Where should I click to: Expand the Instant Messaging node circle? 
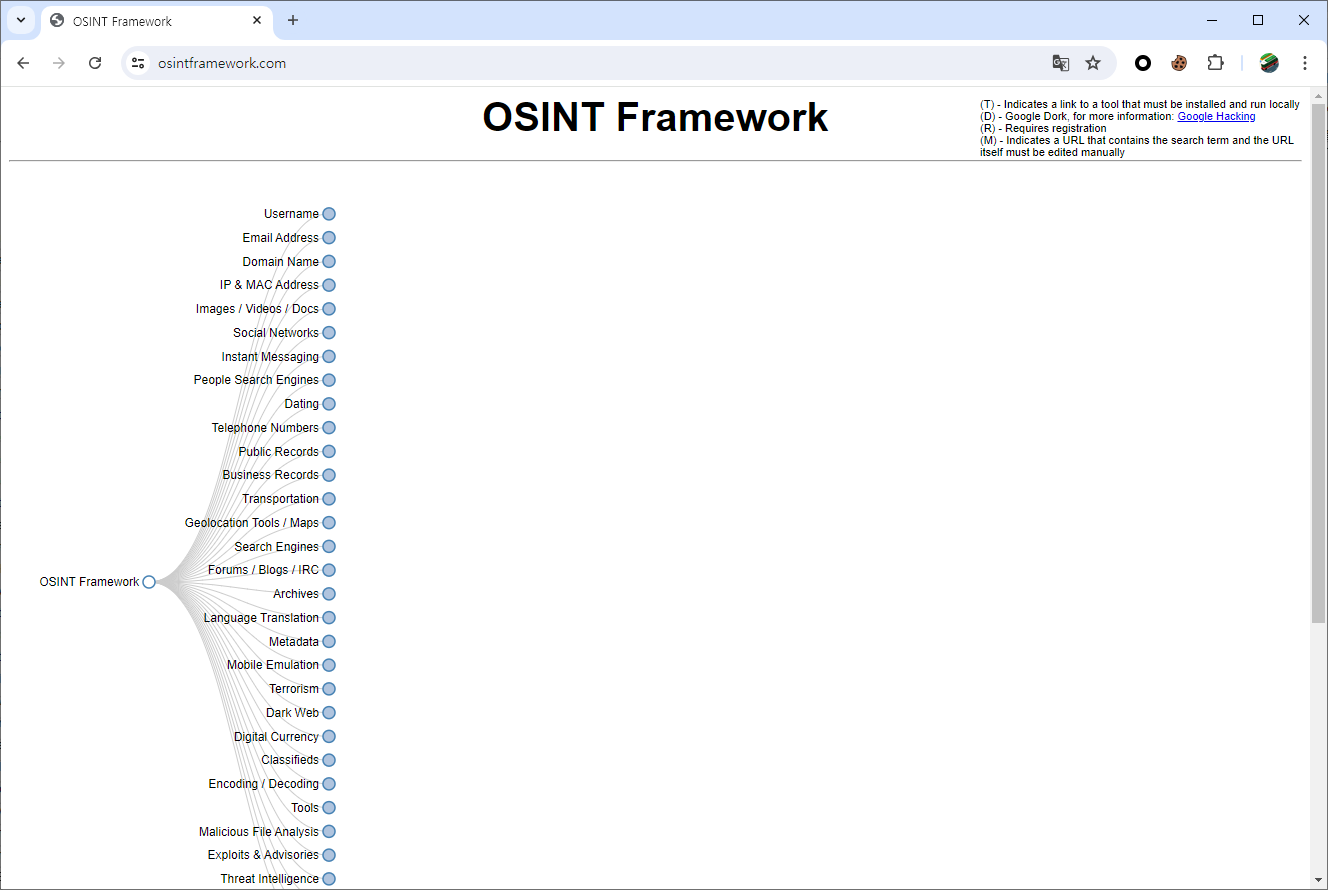329,357
